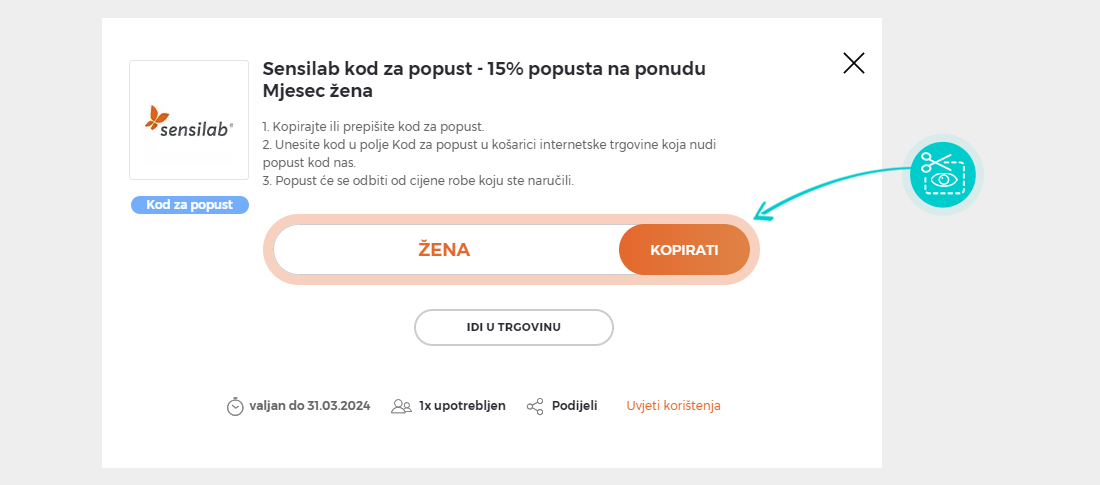Click the clock icon beside validity date
This screenshot has height=485, width=1100.
[x=235, y=406]
